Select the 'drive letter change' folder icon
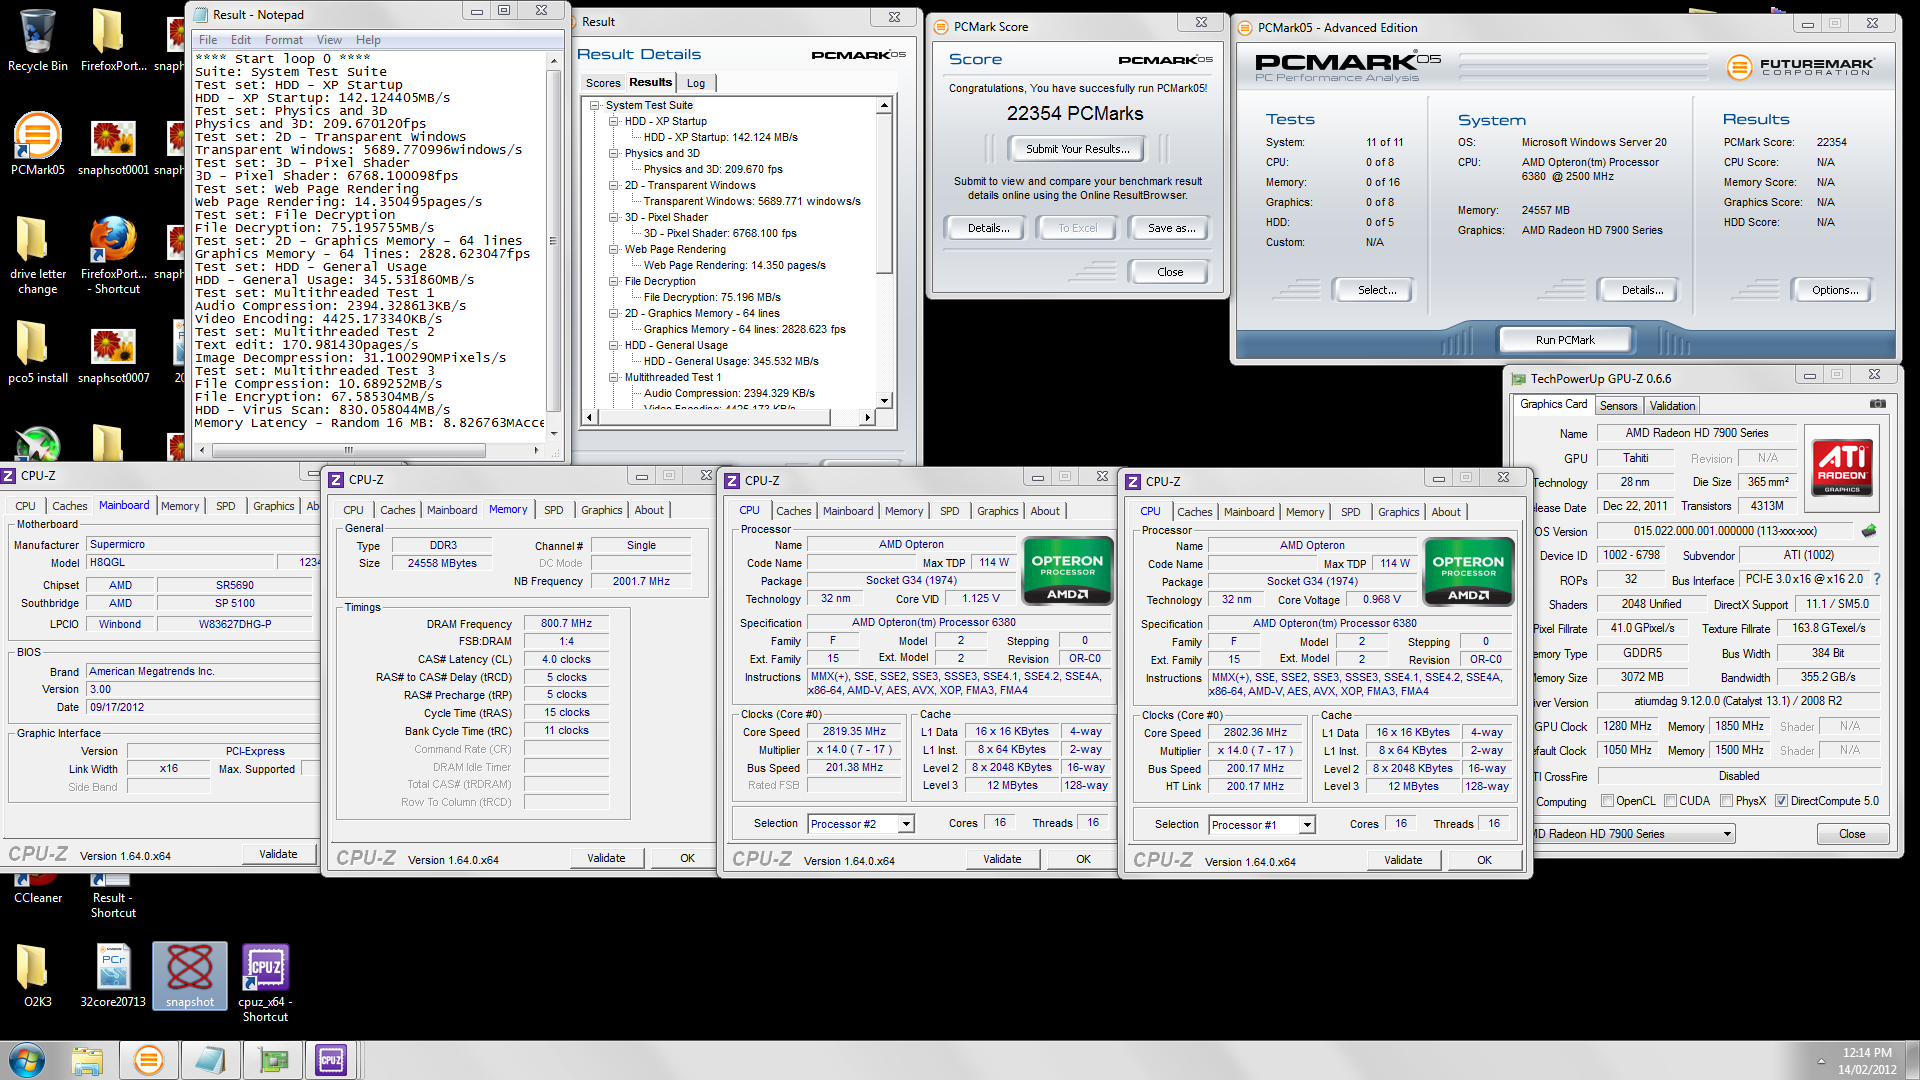The height and width of the screenshot is (1080, 1920). tap(38, 255)
